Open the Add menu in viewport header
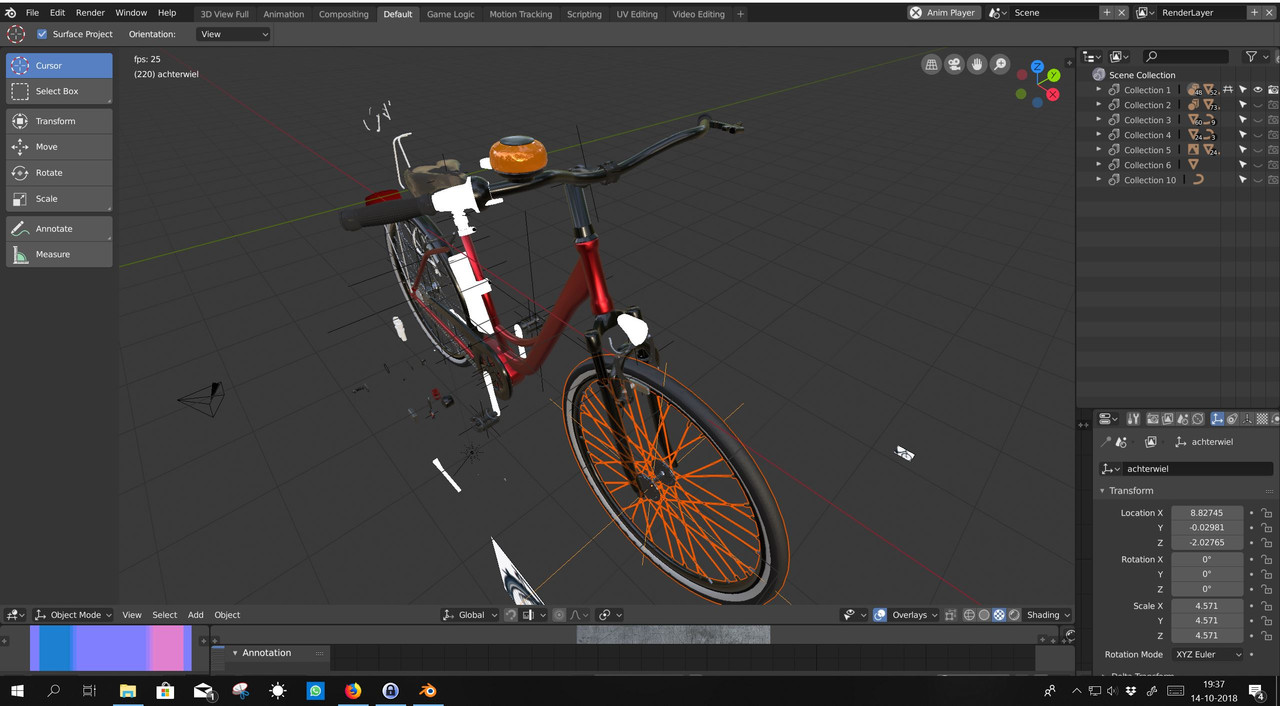Viewport: 1280px width, 706px height. [x=195, y=615]
